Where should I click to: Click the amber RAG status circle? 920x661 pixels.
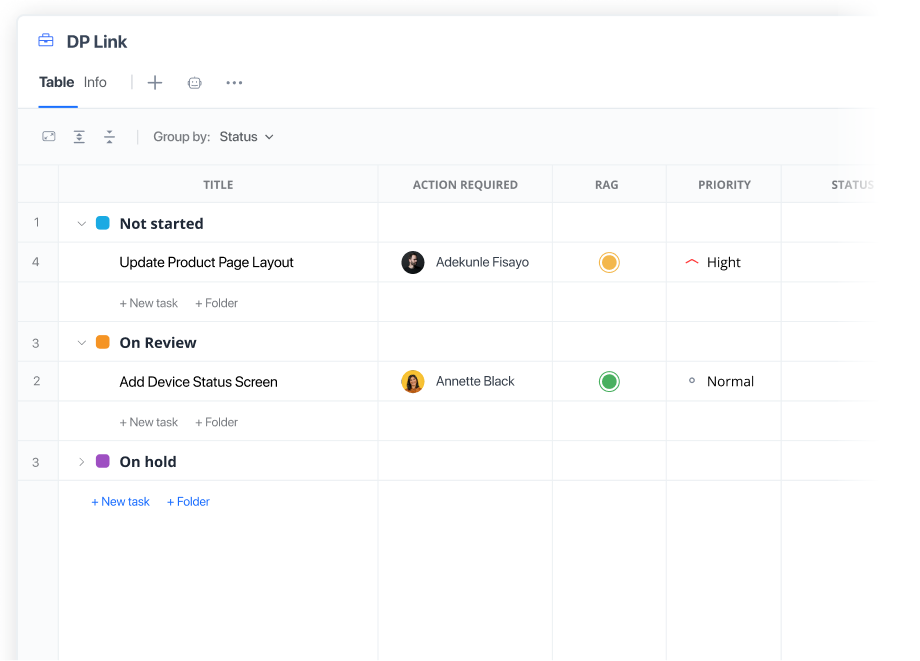609,262
